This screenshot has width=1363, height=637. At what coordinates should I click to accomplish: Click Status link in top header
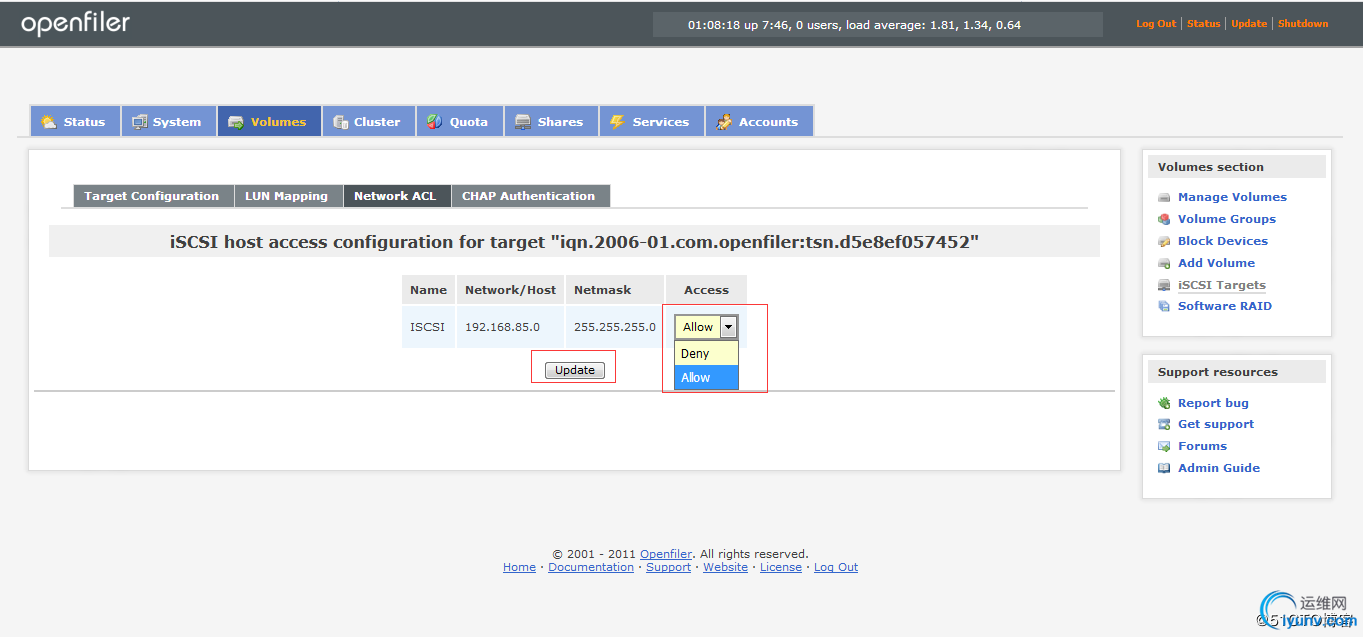[1204, 24]
